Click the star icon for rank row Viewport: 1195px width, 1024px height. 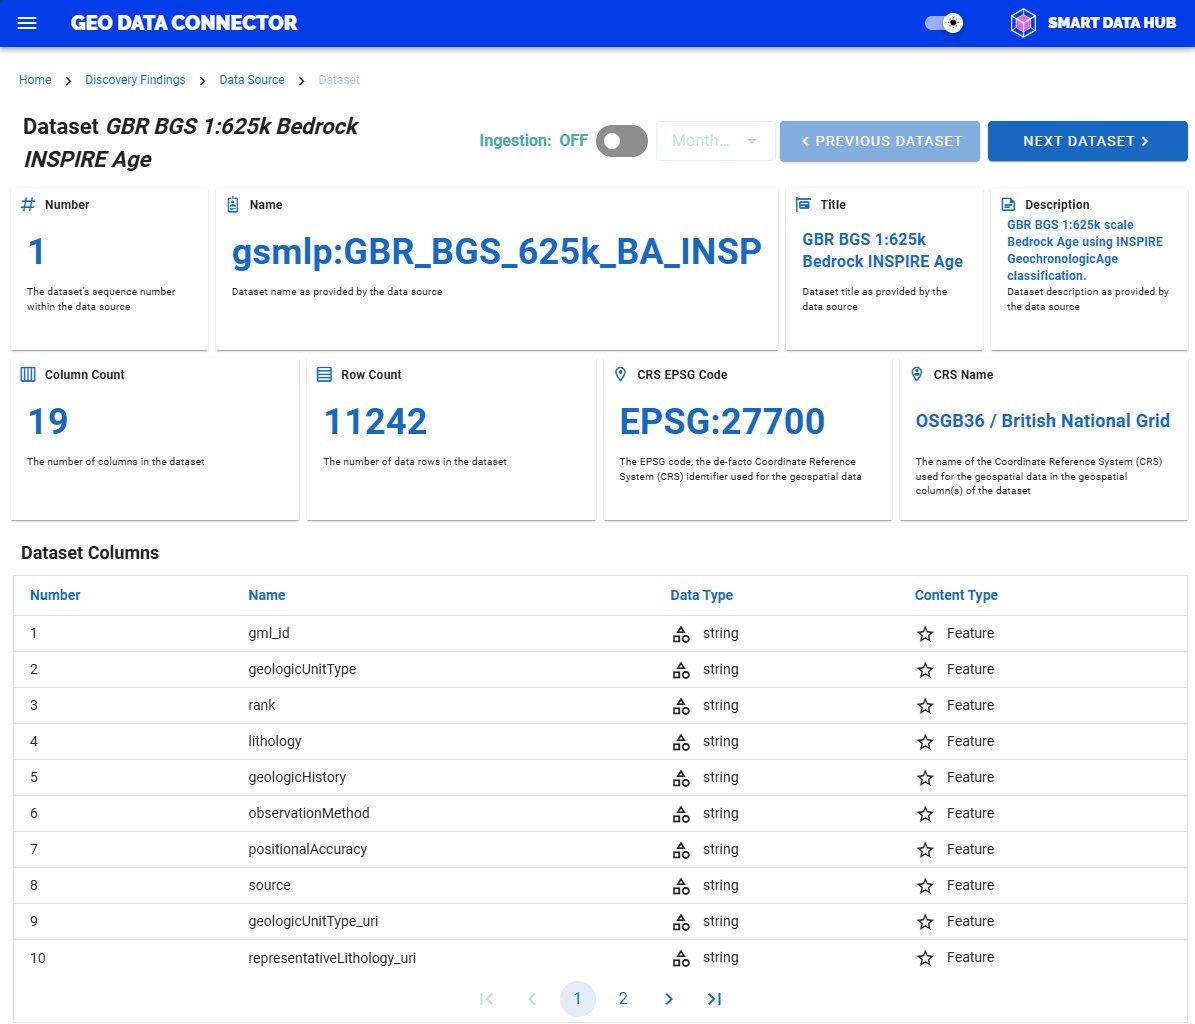click(925, 706)
